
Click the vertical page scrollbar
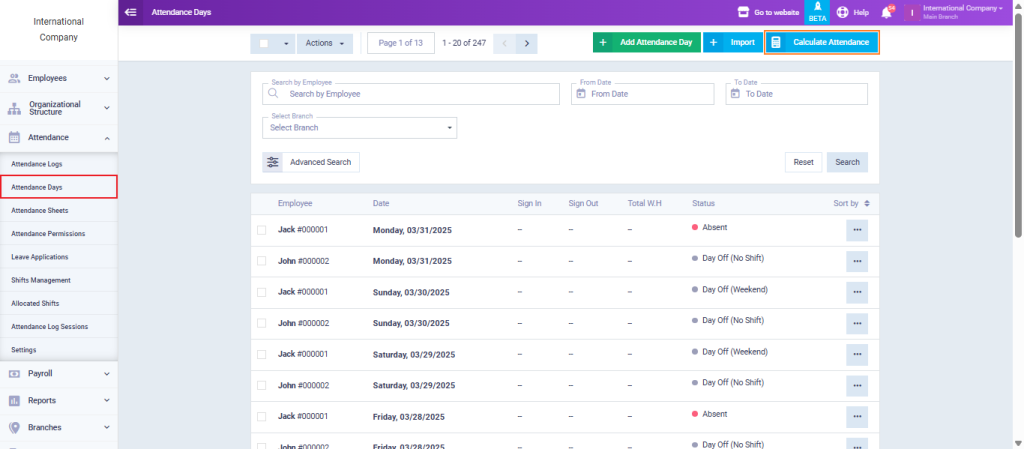pos(1019,124)
